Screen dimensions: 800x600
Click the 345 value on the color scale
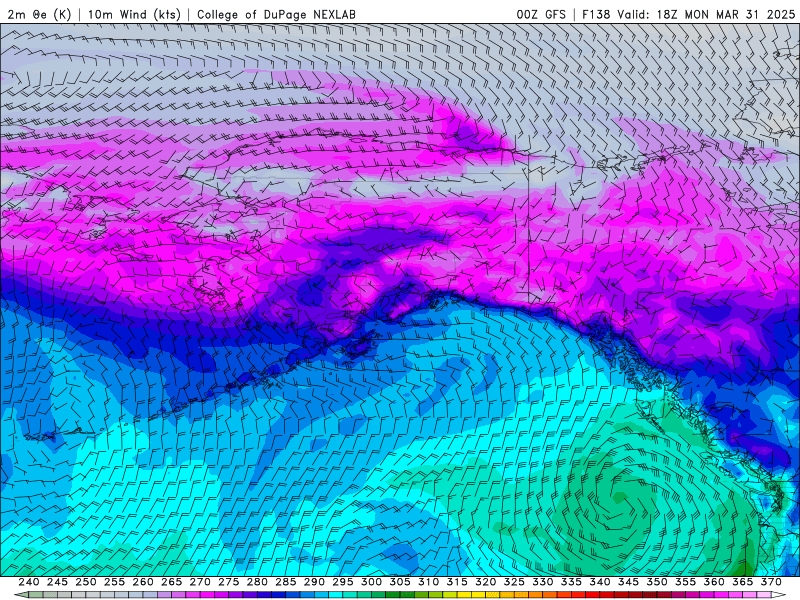point(629,582)
